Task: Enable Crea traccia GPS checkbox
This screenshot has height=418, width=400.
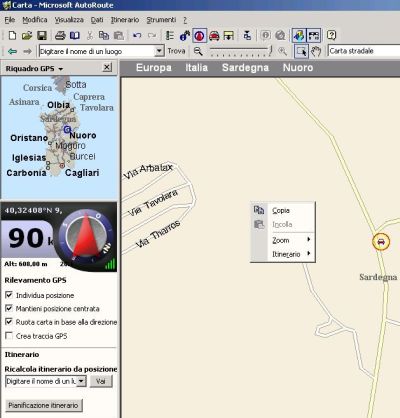Action: pyautogui.click(x=9, y=336)
